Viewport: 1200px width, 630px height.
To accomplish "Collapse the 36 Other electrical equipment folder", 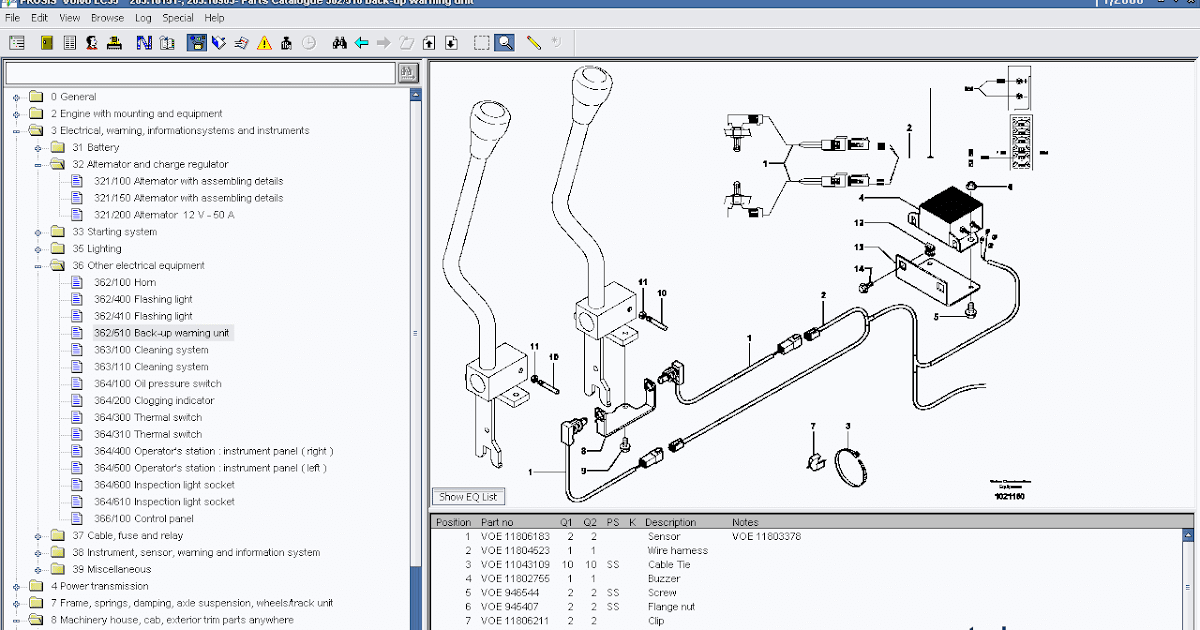I will coord(38,266).
